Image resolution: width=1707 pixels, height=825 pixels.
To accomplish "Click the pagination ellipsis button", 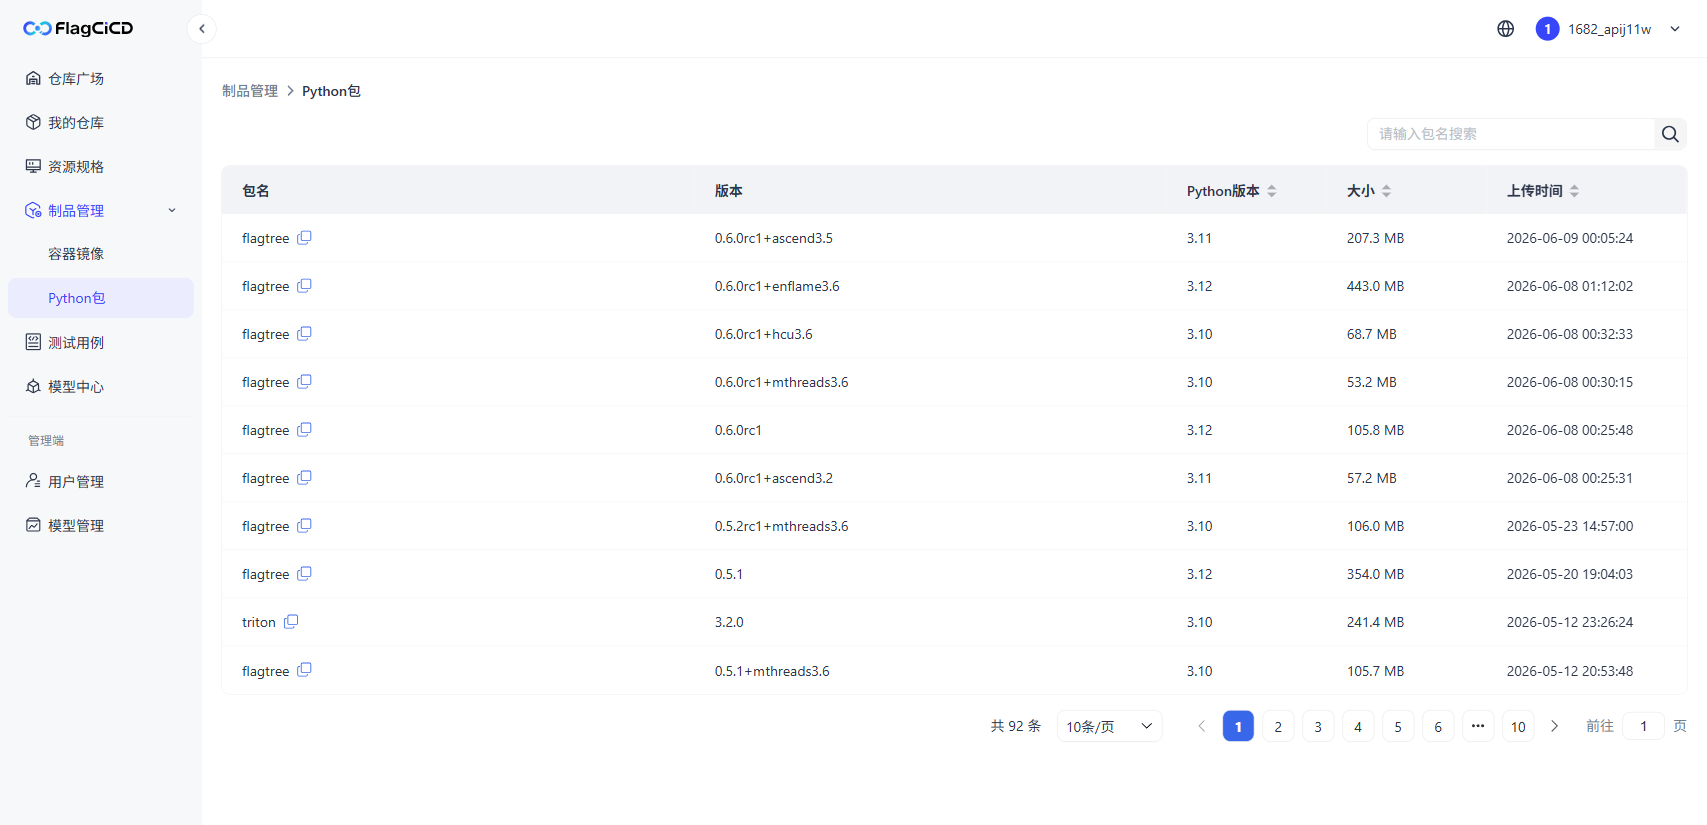I will tap(1478, 726).
